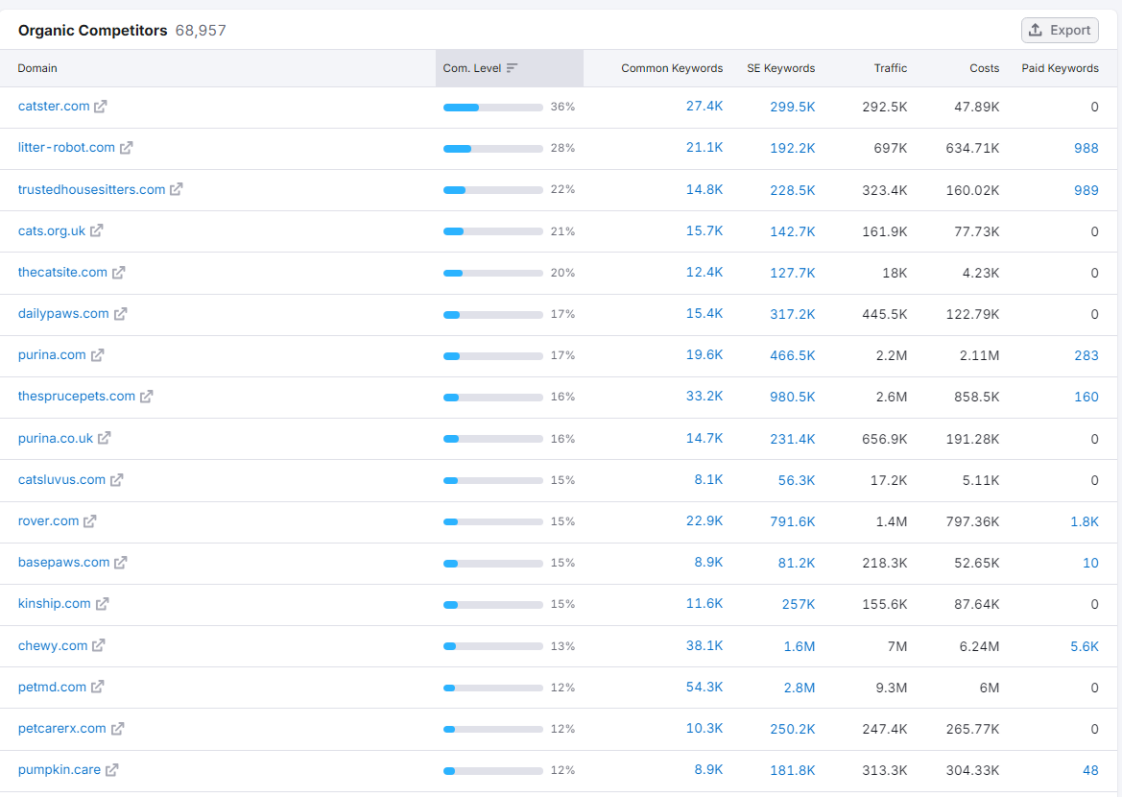Select 6.24M costs value for chewy.com
1122x797 pixels.
pos(979,647)
